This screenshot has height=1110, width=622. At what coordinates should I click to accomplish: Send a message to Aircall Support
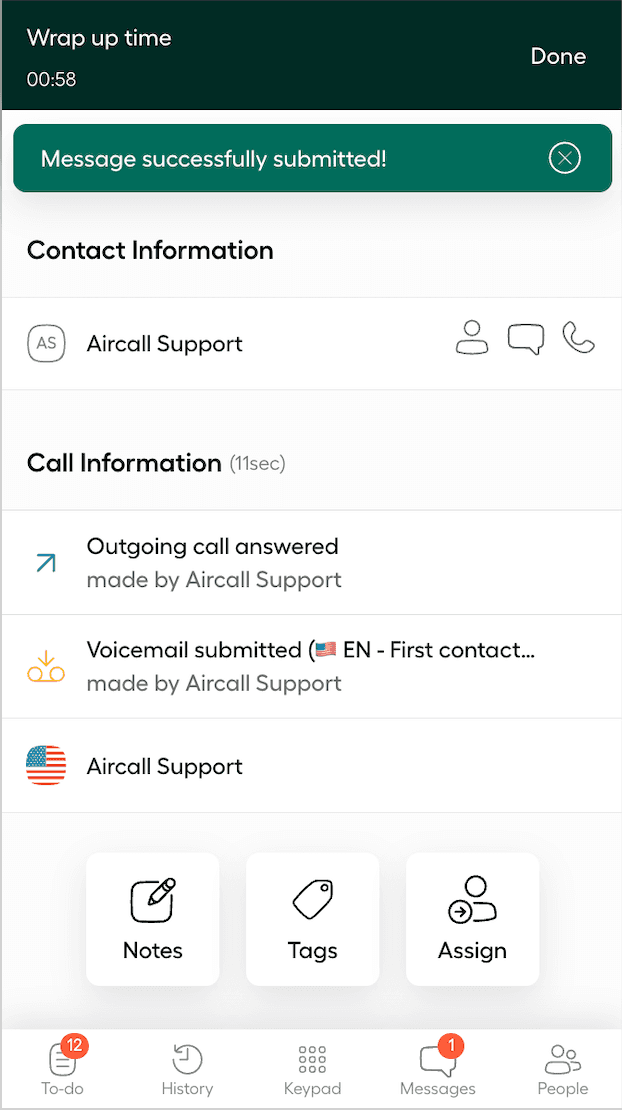point(526,339)
